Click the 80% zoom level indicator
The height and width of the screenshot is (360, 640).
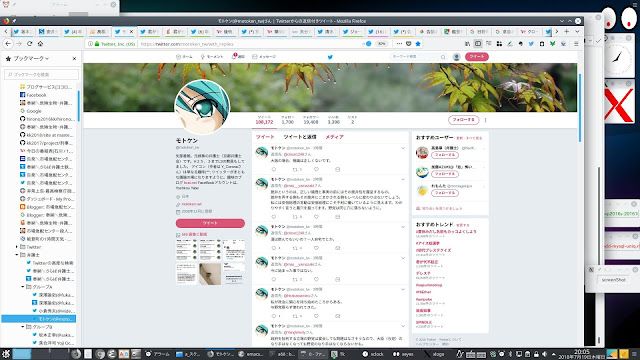point(381,44)
